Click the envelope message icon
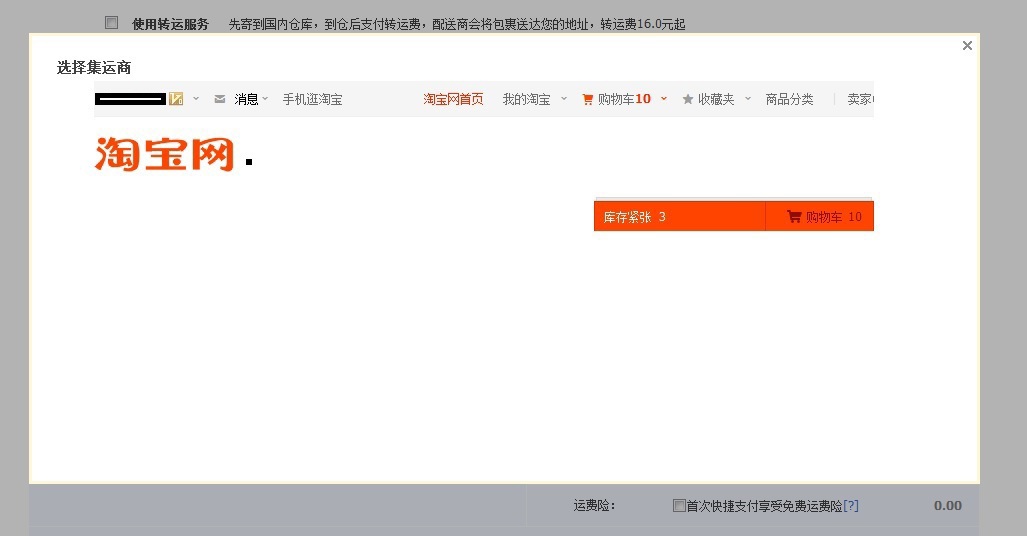The width and height of the screenshot is (1027, 536). click(x=220, y=99)
